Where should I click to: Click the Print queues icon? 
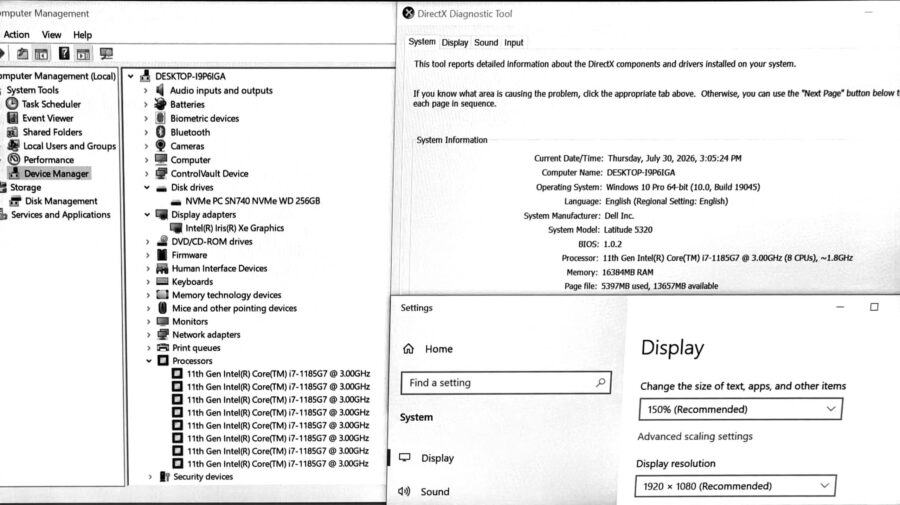tap(163, 347)
